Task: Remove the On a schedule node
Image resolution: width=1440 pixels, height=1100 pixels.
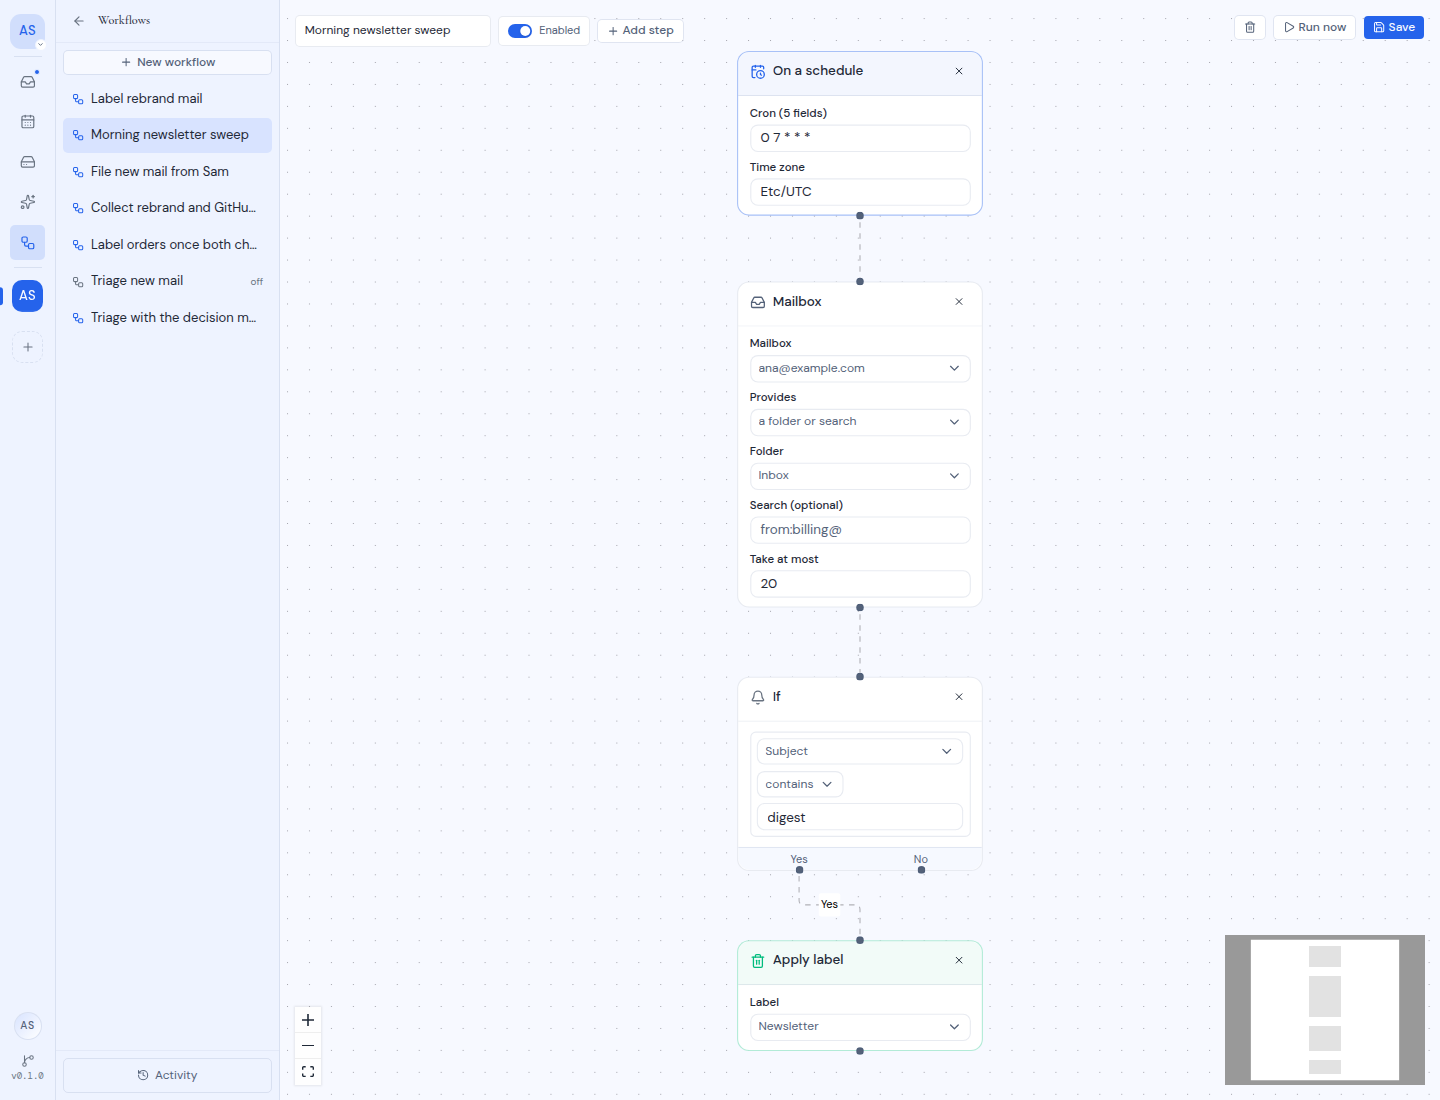Action: point(959,71)
